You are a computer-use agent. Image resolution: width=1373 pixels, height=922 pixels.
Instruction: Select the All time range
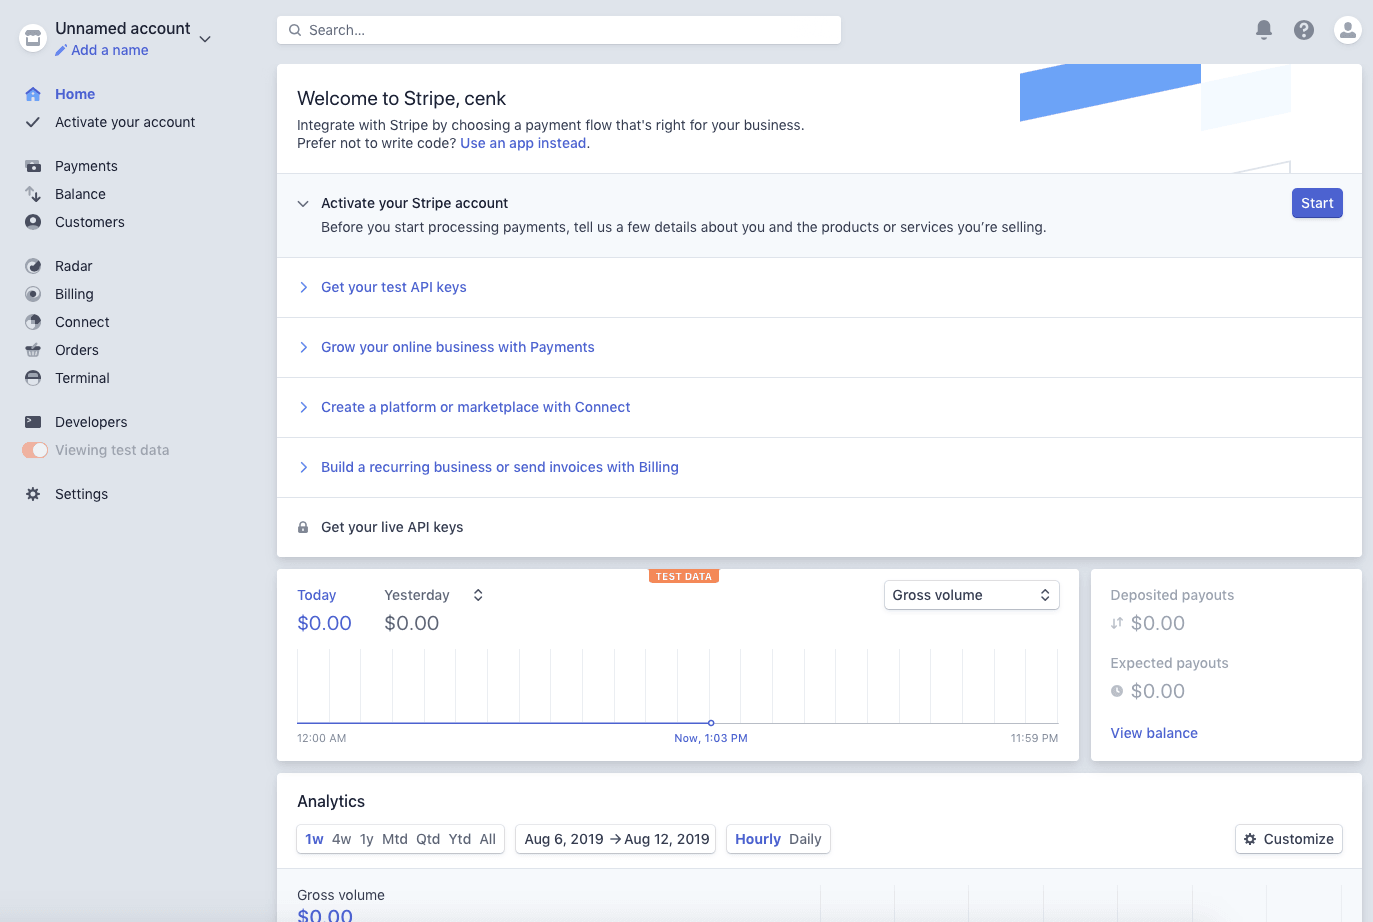click(488, 839)
